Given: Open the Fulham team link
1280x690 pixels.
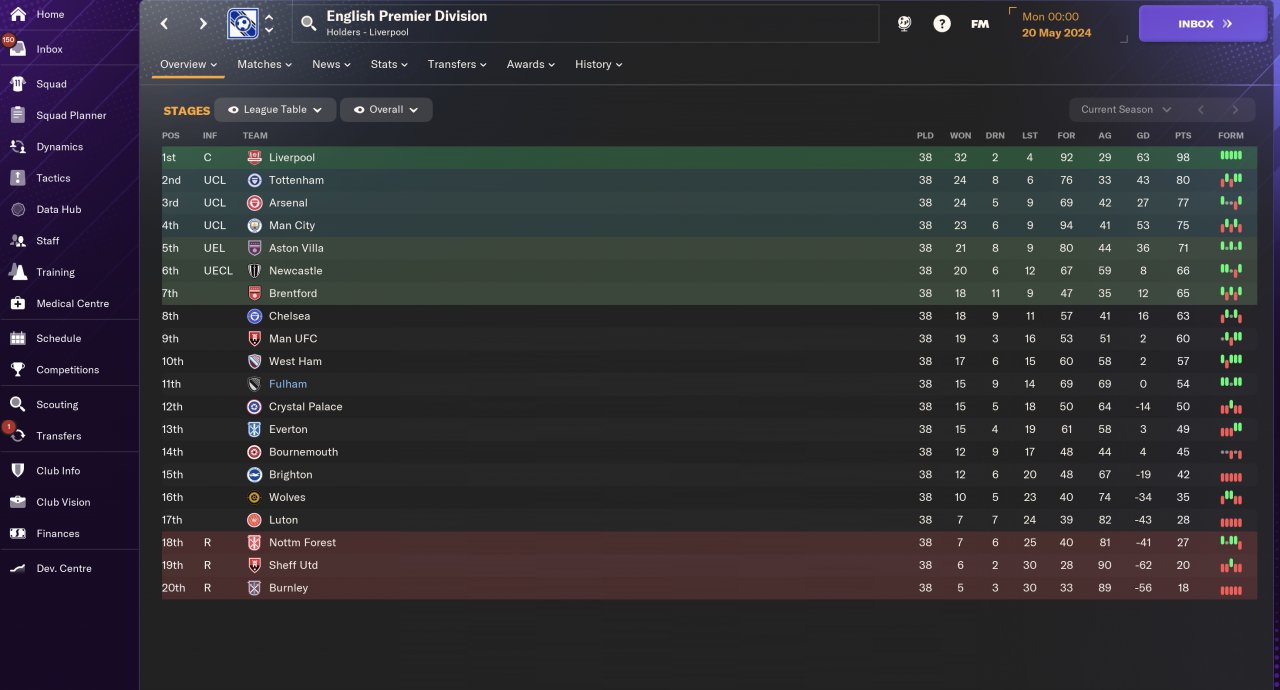Looking at the screenshot, I should pos(288,384).
